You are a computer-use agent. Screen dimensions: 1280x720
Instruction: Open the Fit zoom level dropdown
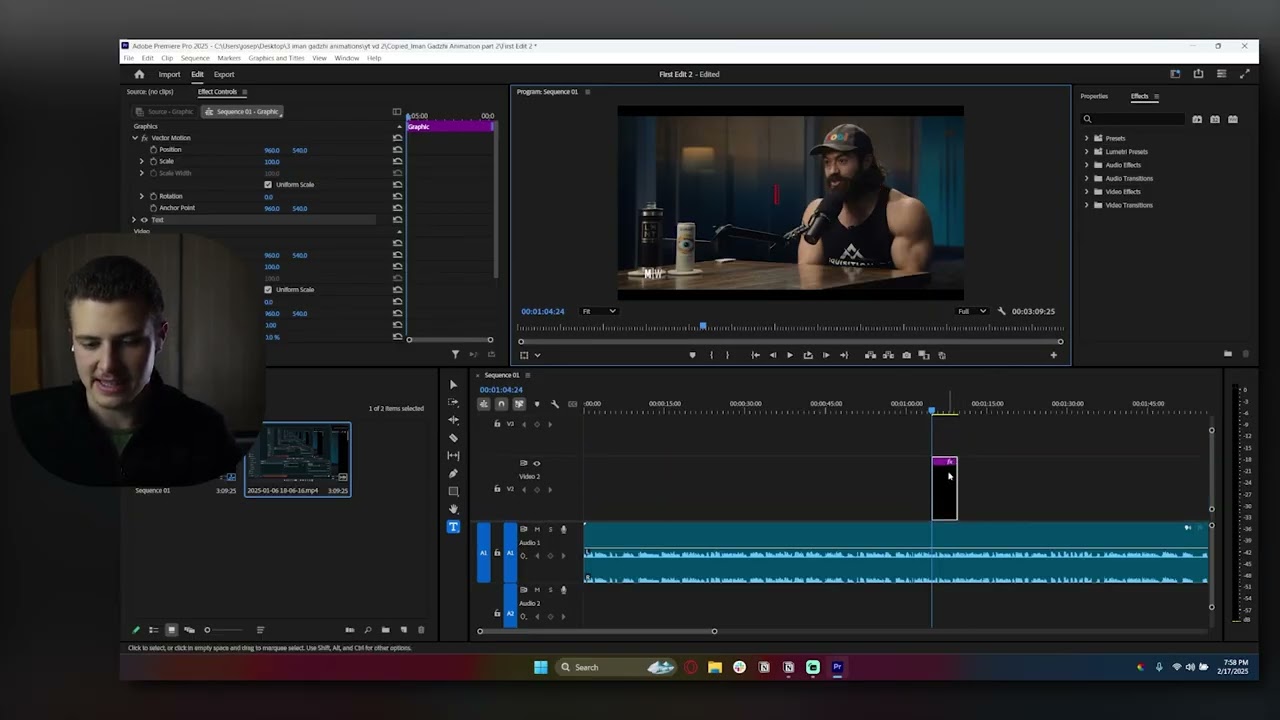[x=599, y=311]
